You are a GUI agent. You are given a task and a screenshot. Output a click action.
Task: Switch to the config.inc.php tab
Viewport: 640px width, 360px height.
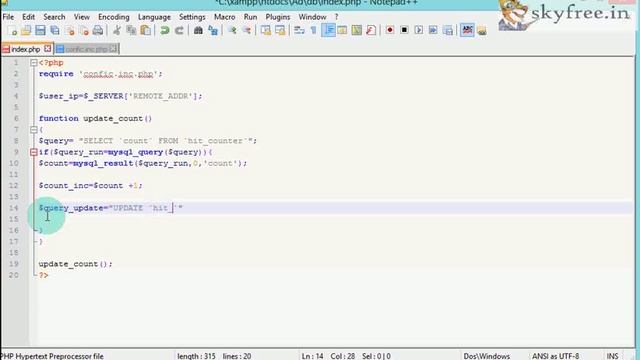[x=86, y=49]
